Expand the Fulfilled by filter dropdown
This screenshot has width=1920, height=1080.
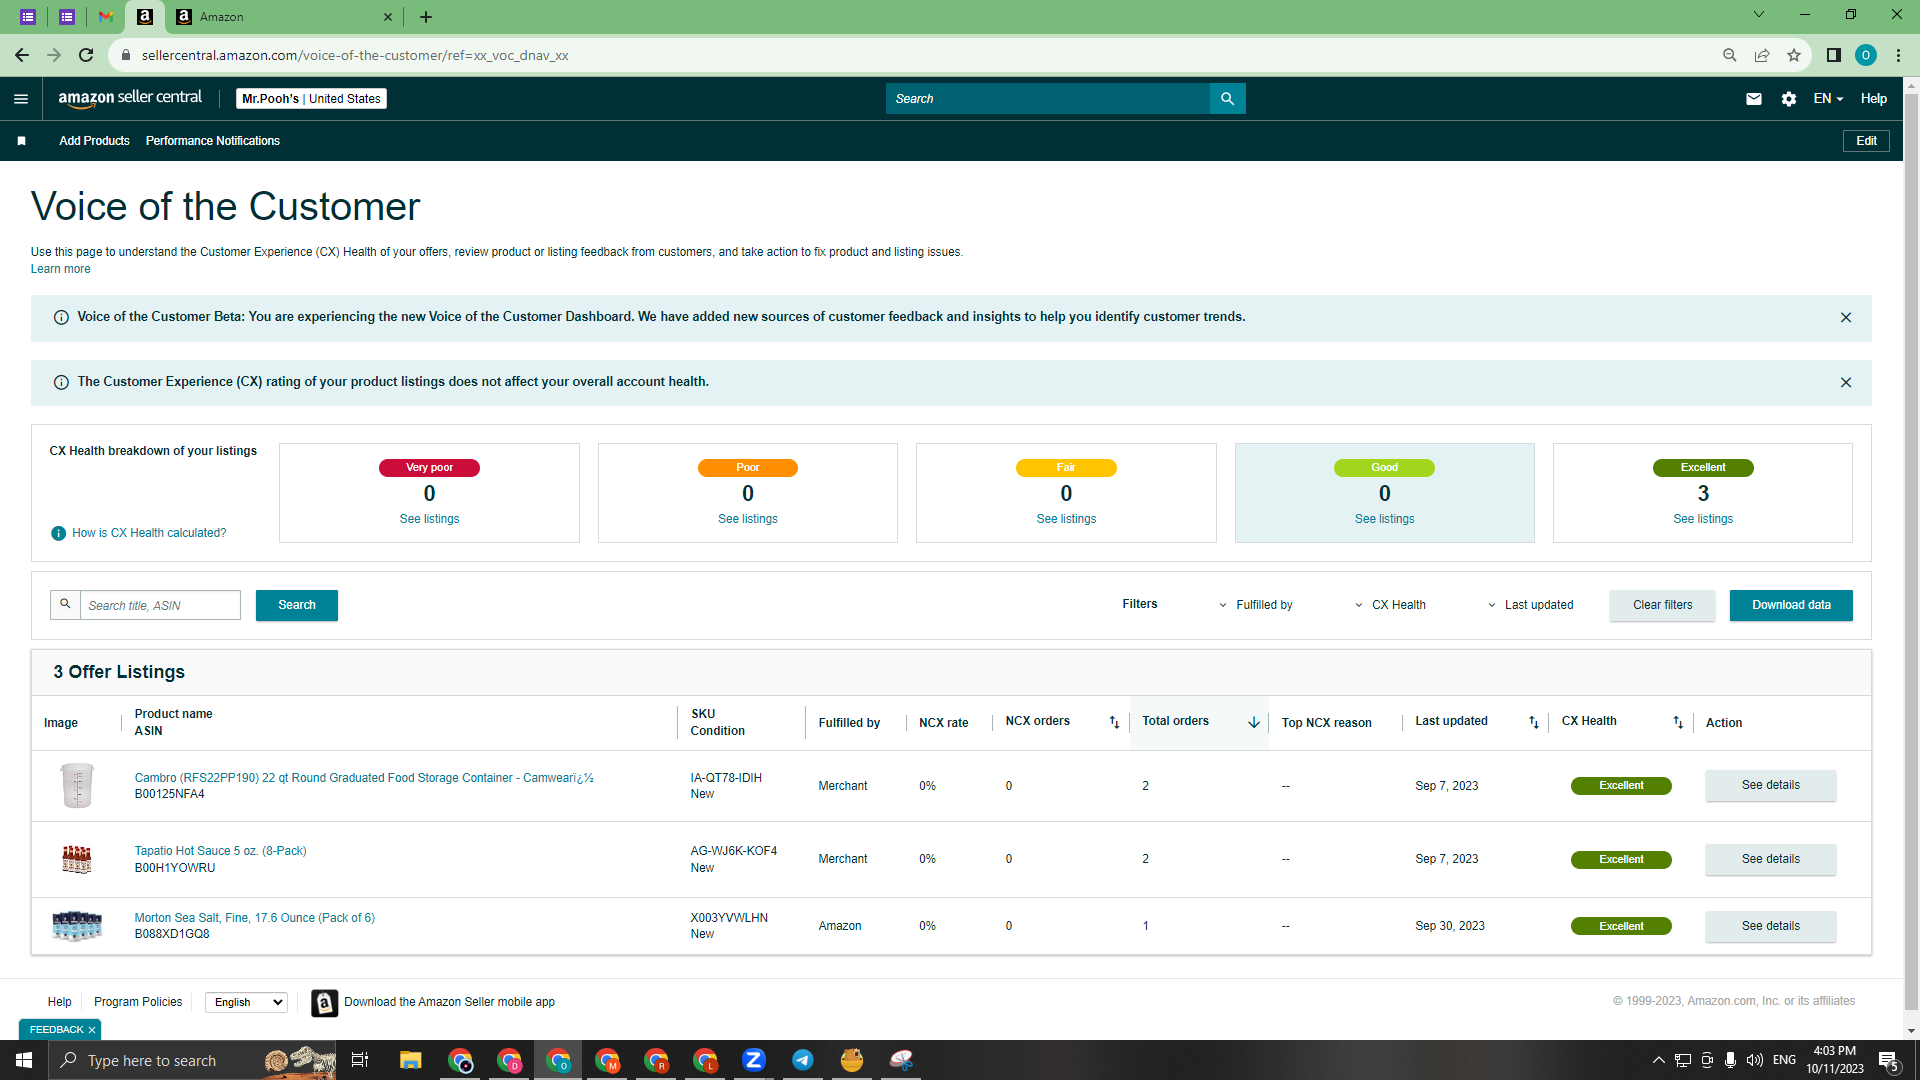coord(1256,605)
